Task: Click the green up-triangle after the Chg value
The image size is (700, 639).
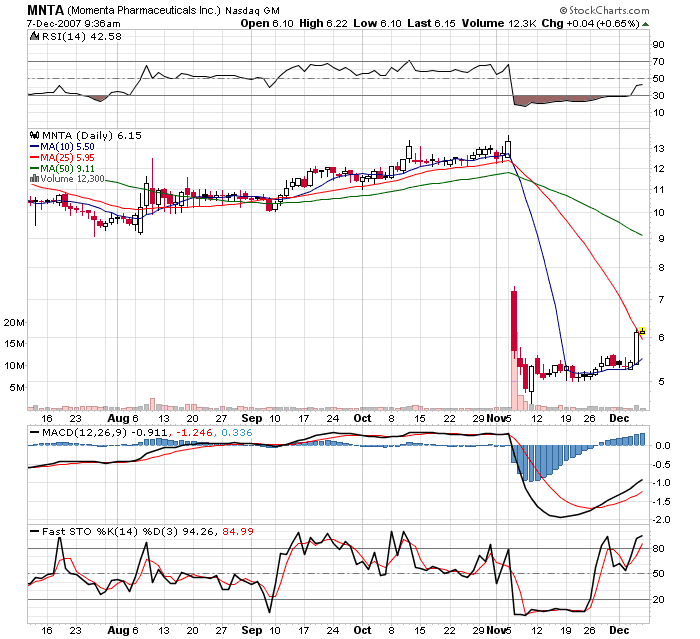Action: click(x=645, y=24)
